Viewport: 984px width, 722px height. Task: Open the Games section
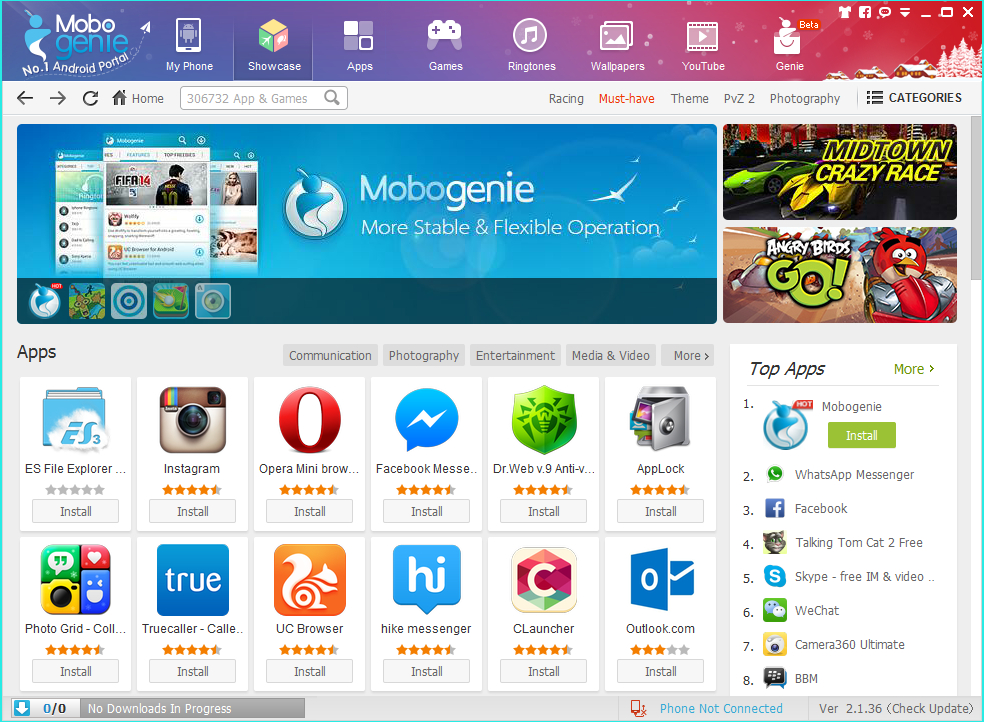tap(445, 45)
